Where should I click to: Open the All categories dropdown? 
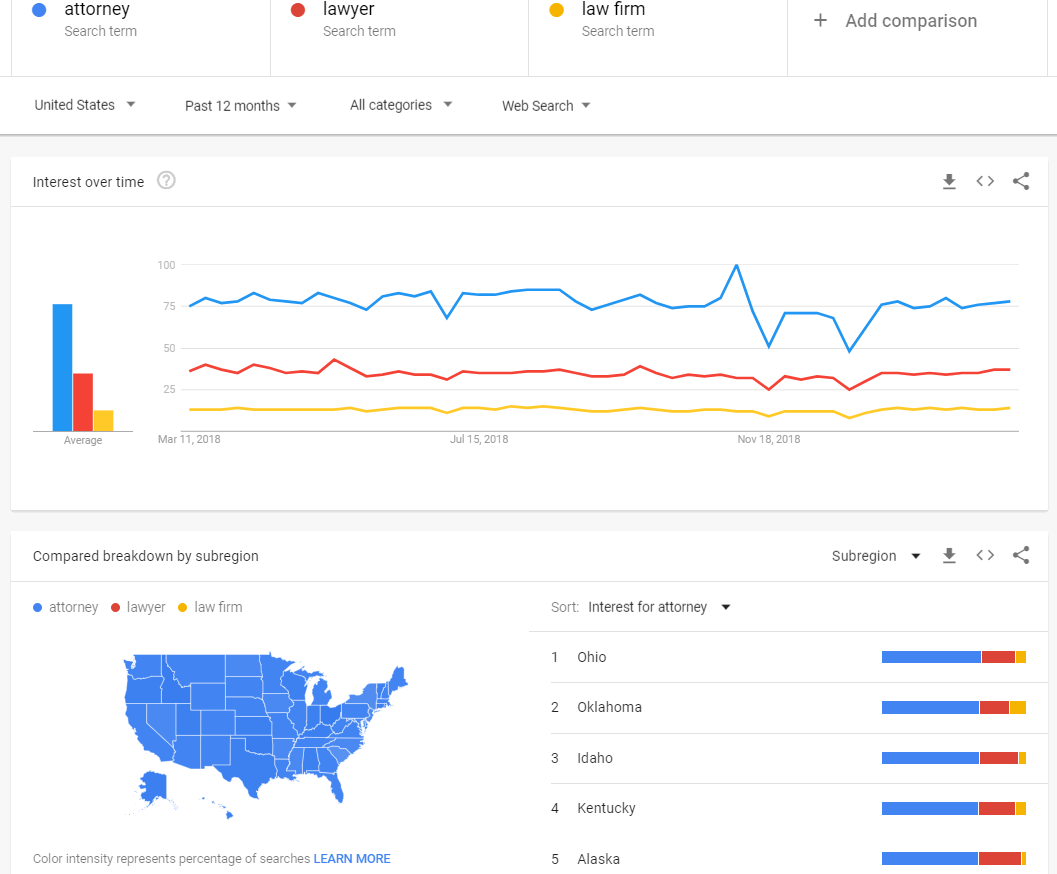tap(401, 105)
